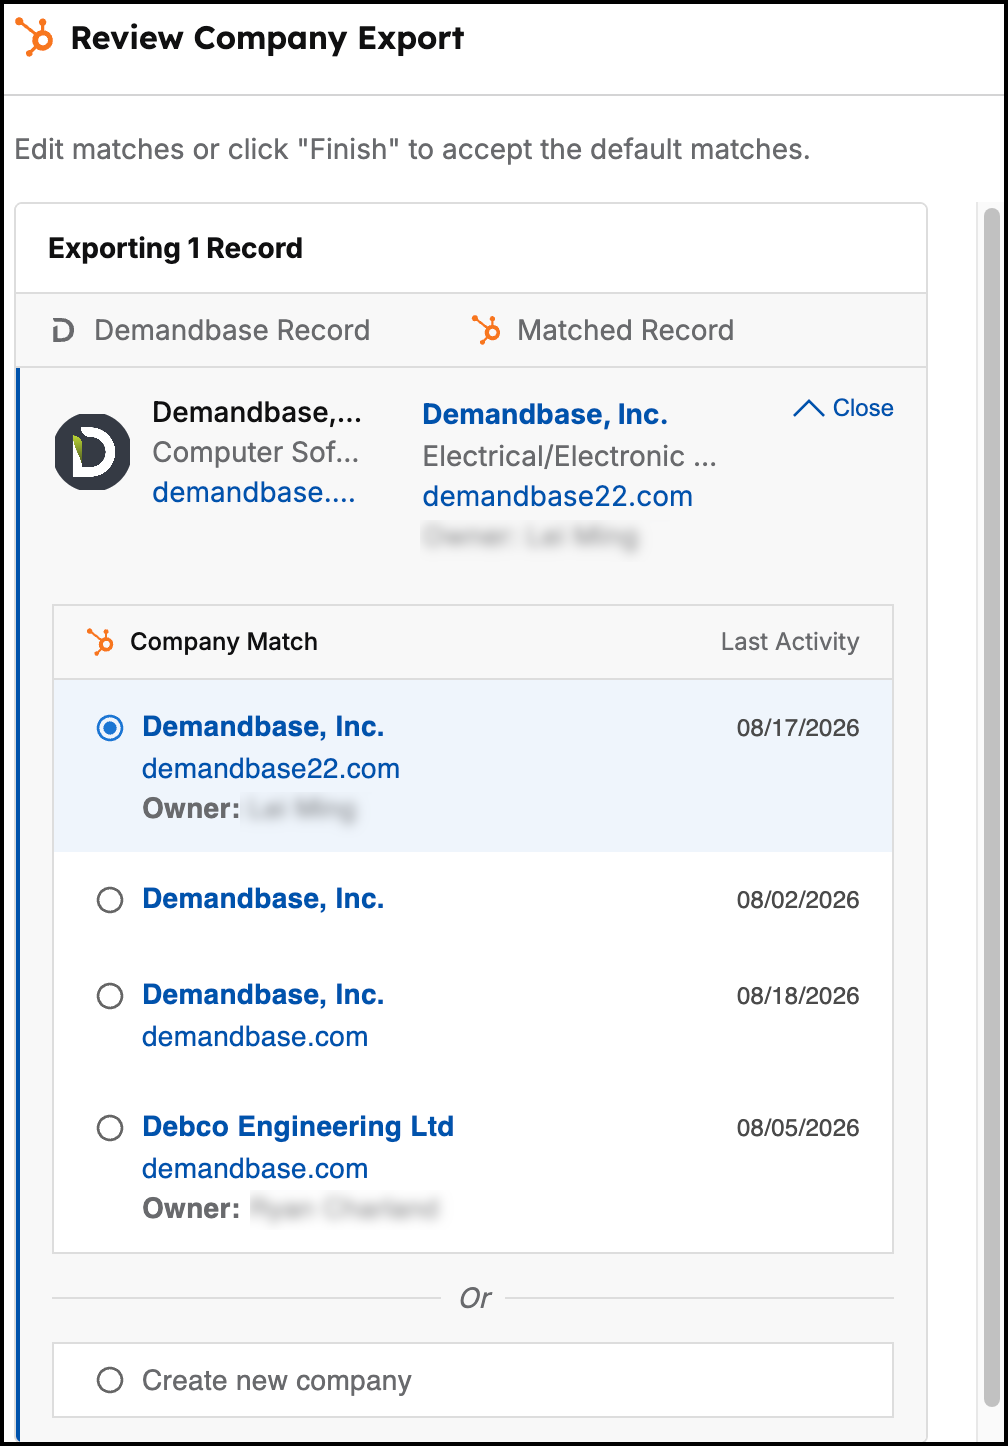Click the vertical scrollbar on the right

991,806
